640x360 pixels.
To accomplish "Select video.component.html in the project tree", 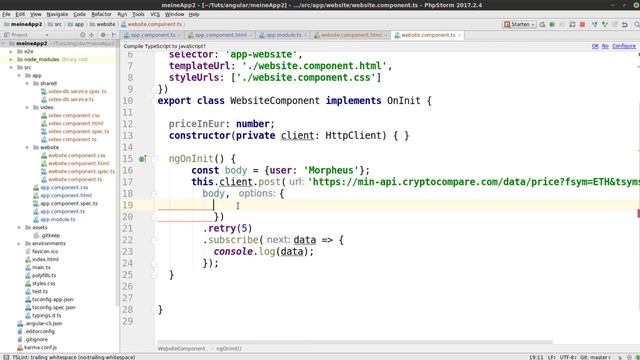I will coord(76,123).
